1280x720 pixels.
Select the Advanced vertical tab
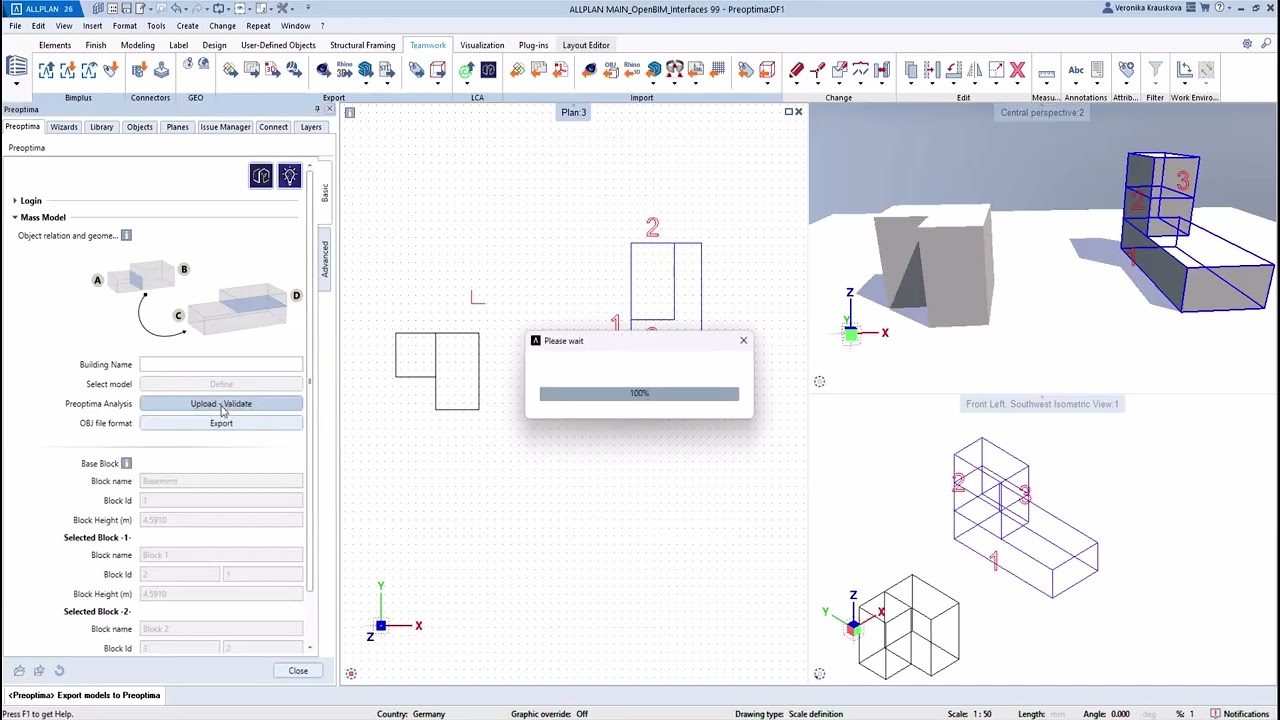click(x=324, y=259)
